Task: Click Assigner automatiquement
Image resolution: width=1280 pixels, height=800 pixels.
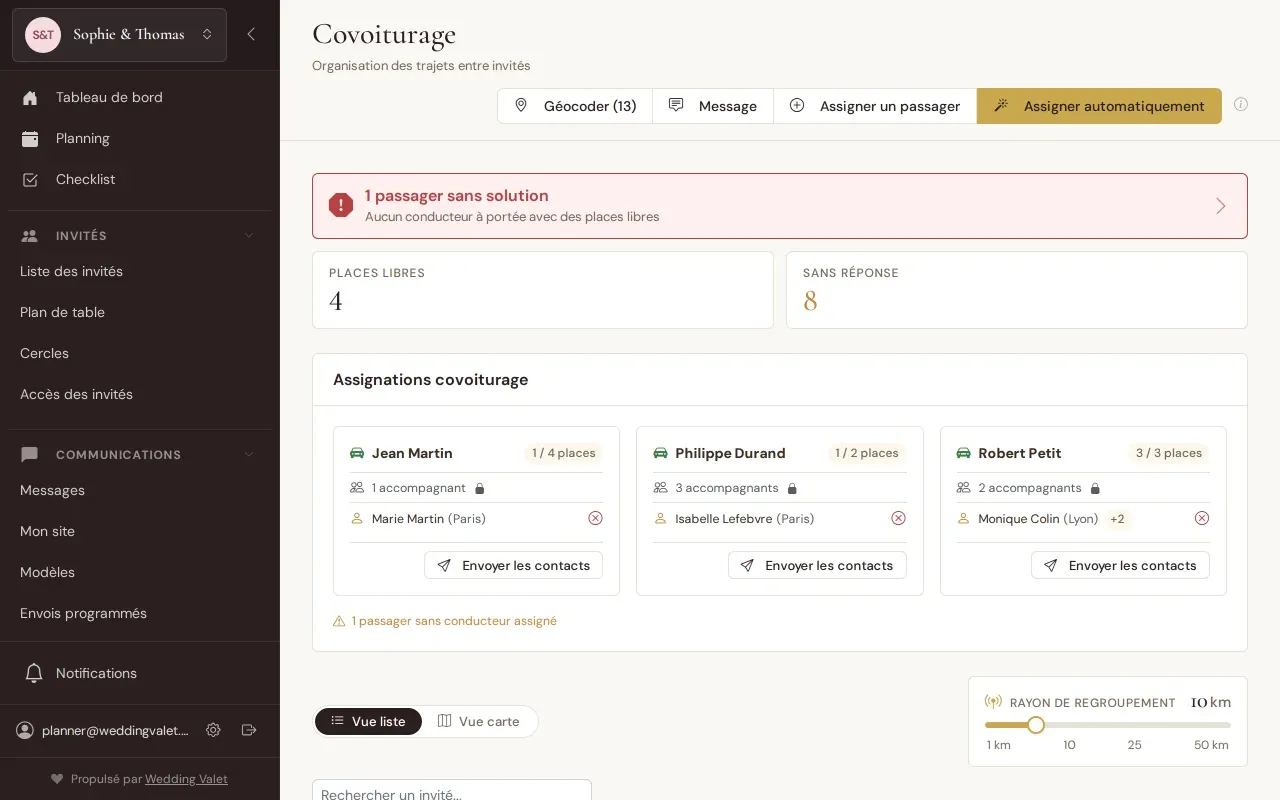Action: tap(1099, 106)
